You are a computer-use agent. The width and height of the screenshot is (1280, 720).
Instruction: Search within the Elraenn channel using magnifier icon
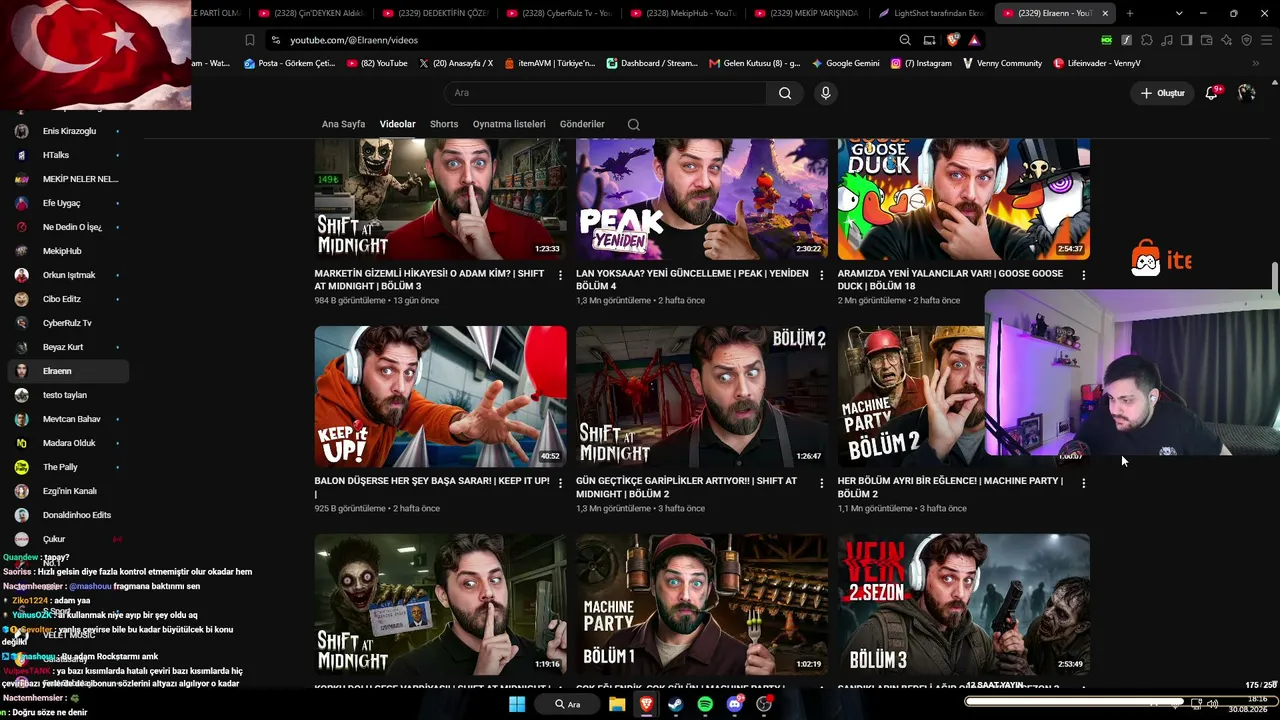point(633,124)
